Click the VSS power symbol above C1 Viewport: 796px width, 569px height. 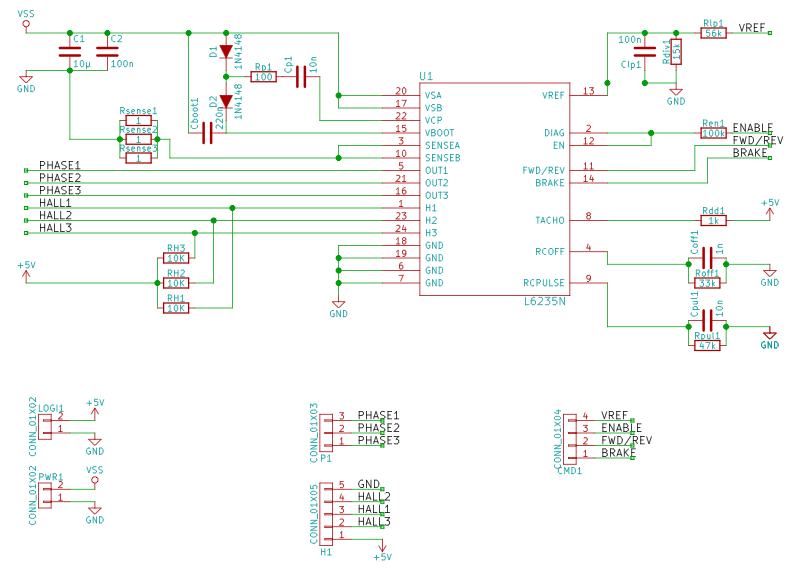26,19
